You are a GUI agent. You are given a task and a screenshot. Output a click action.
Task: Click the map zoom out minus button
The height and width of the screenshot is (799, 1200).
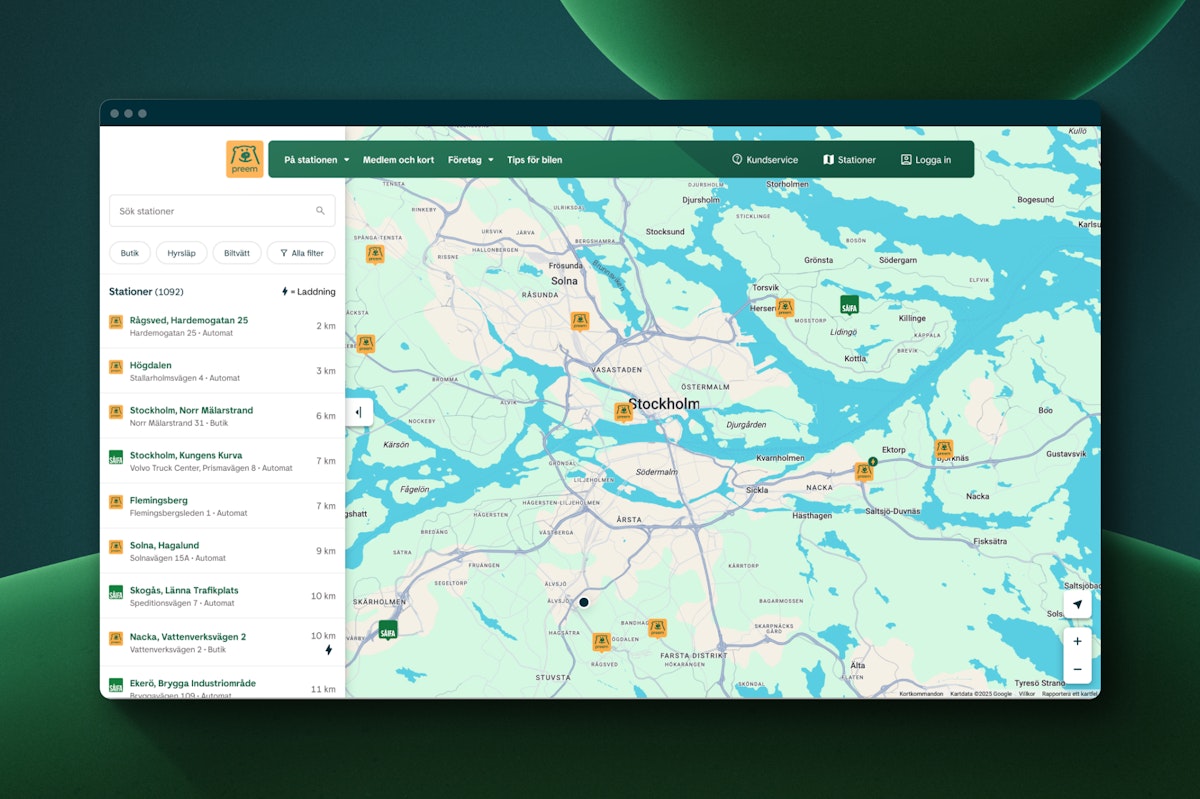coord(1077,669)
